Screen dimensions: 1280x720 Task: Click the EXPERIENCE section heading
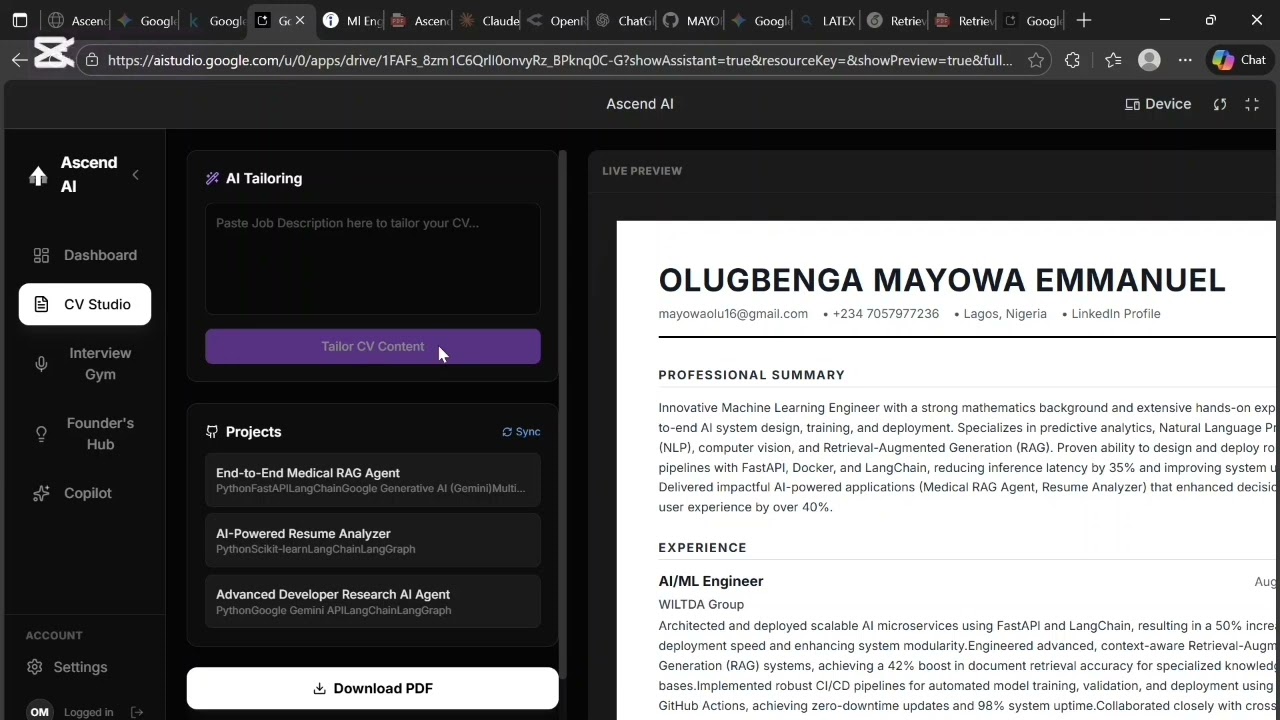coord(703,548)
